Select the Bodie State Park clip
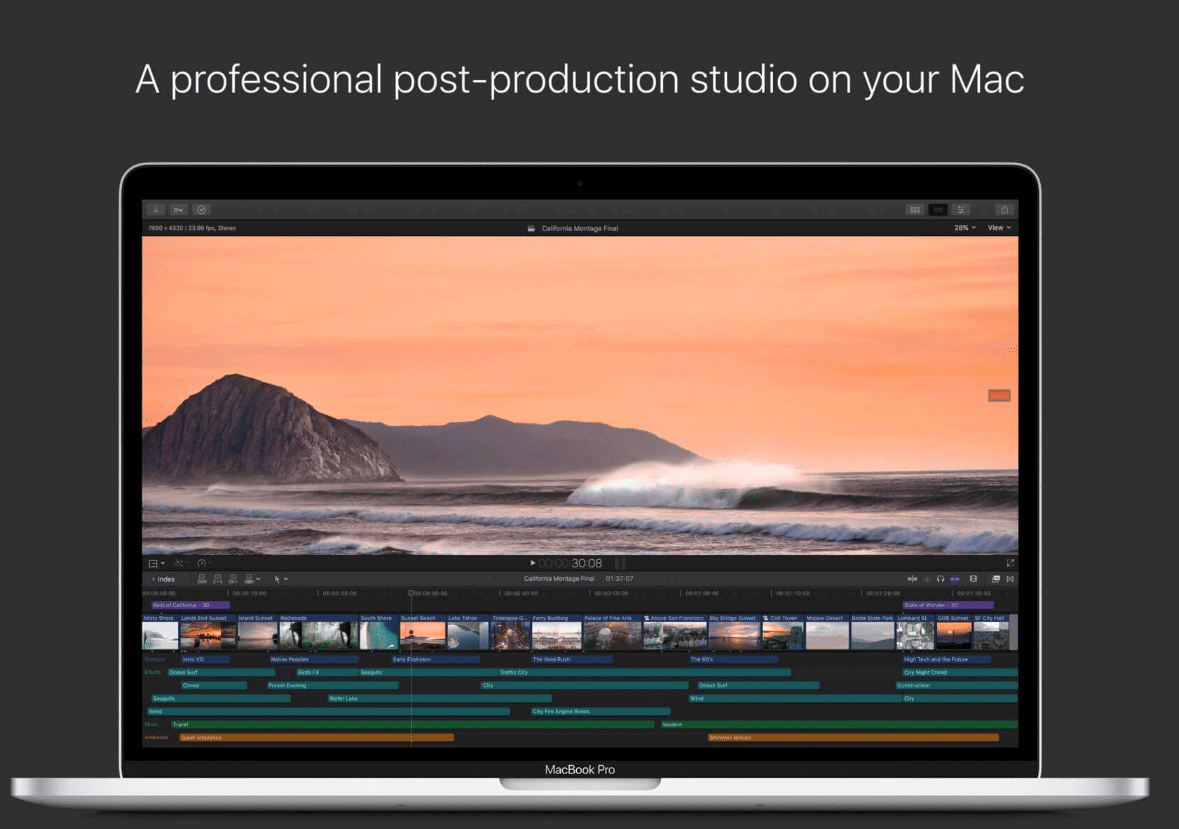1179x829 pixels. (x=872, y=631)
